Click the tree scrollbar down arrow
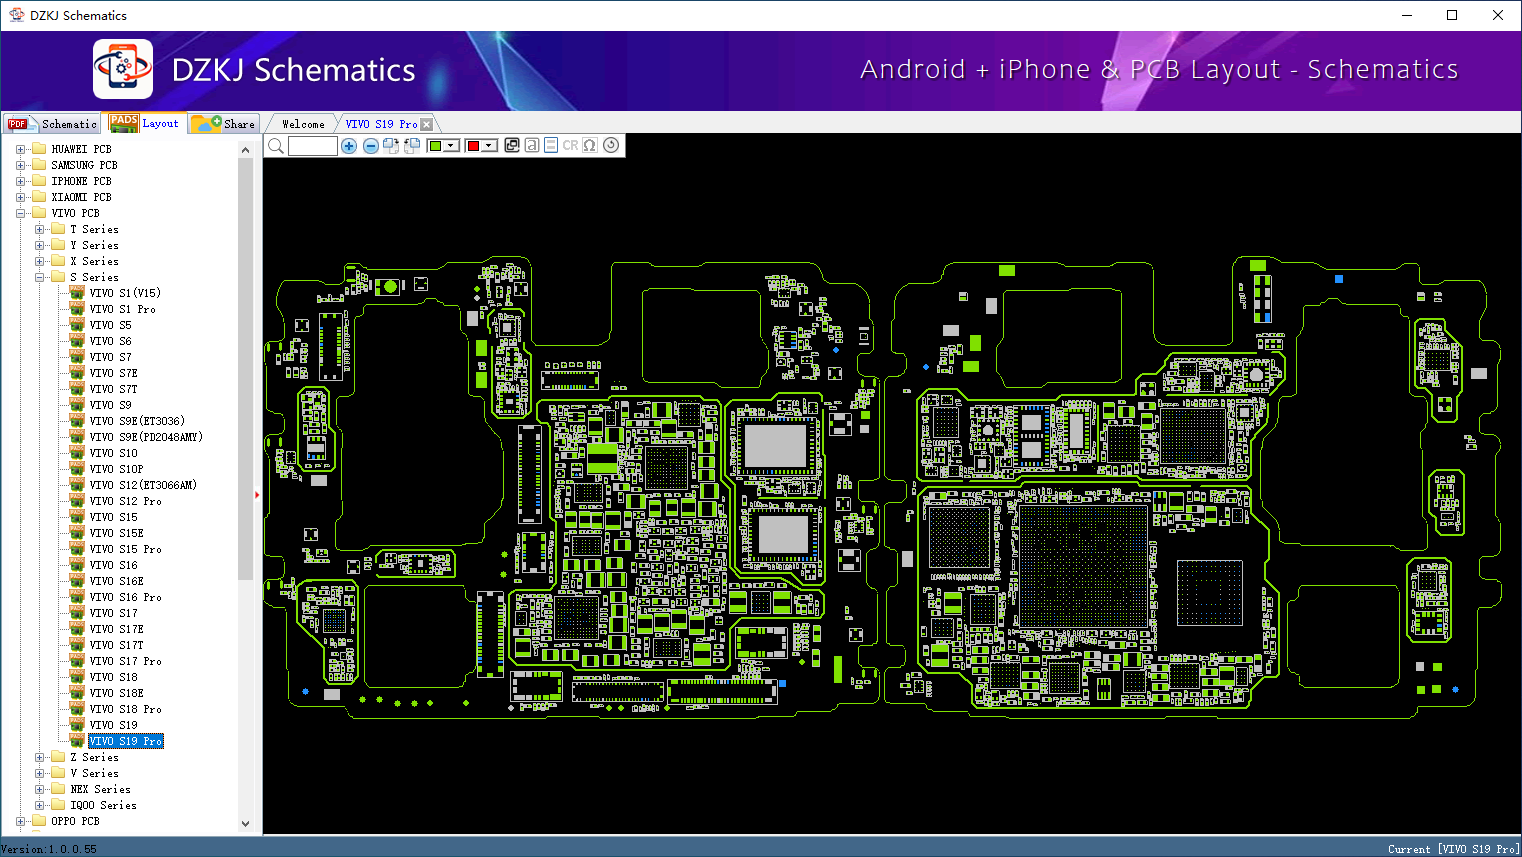 (x=246, y=824)
